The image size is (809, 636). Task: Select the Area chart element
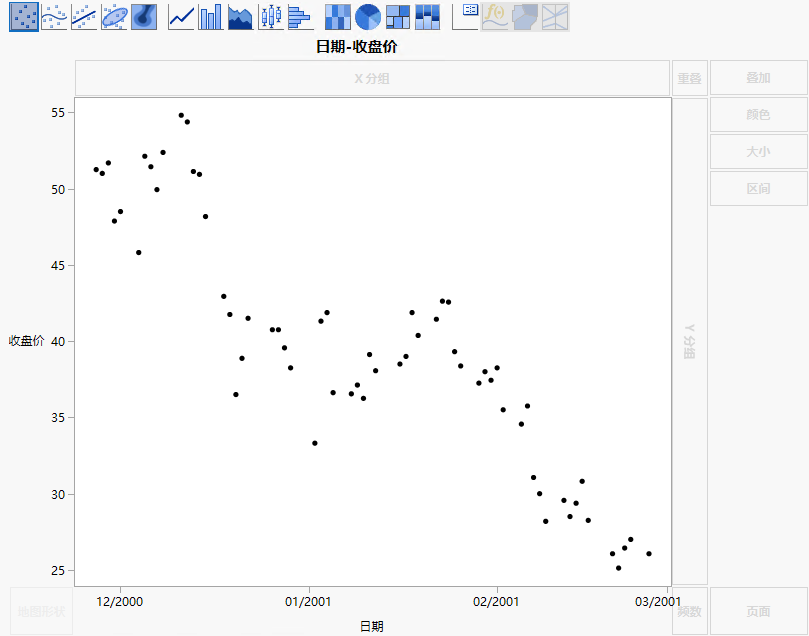[x=241, y=17]
